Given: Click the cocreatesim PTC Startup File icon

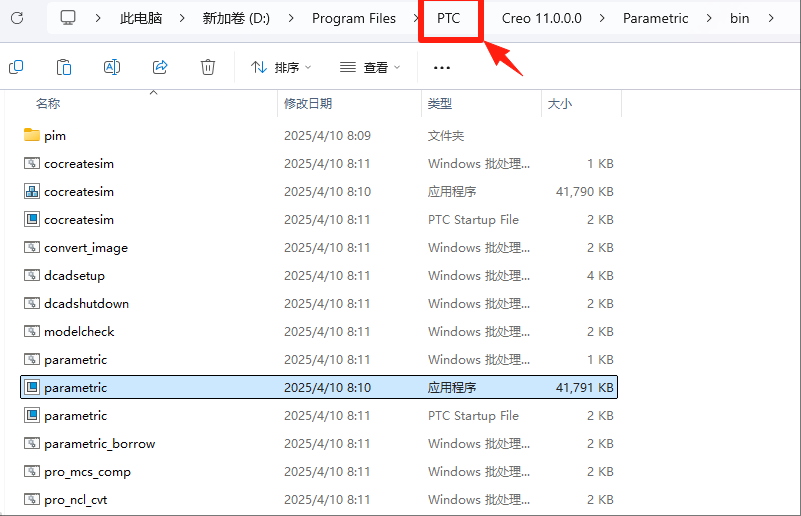Looking at the screenshot, I should point(32,219).
